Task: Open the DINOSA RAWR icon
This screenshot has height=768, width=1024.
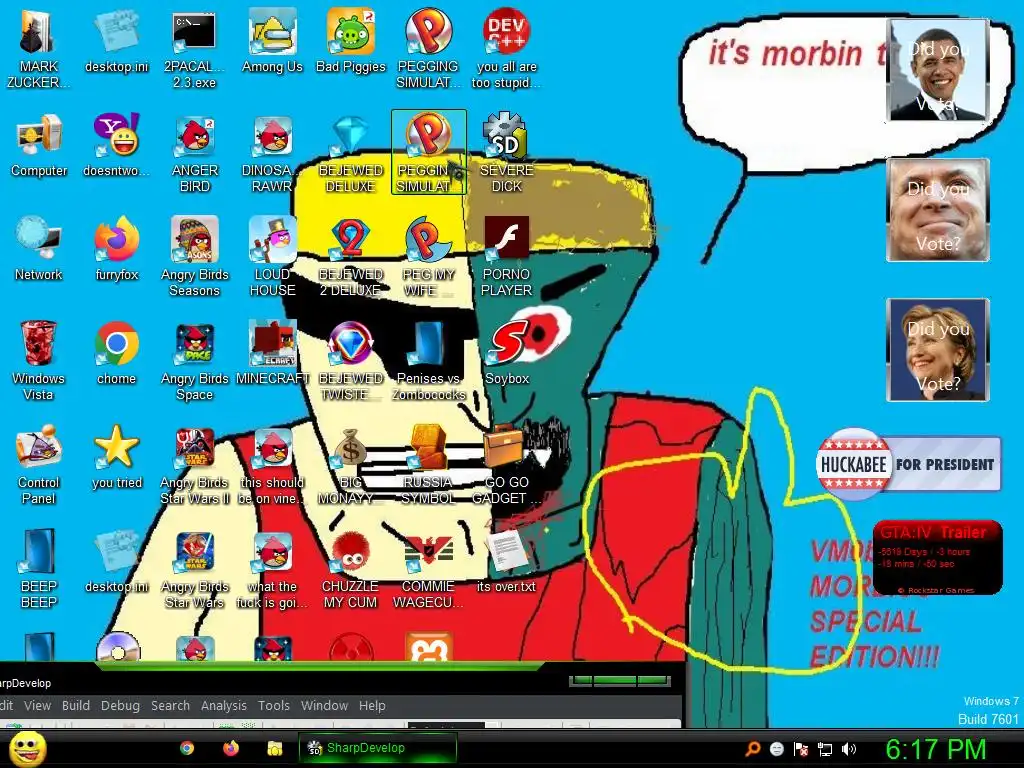Action: coord(272,153)
